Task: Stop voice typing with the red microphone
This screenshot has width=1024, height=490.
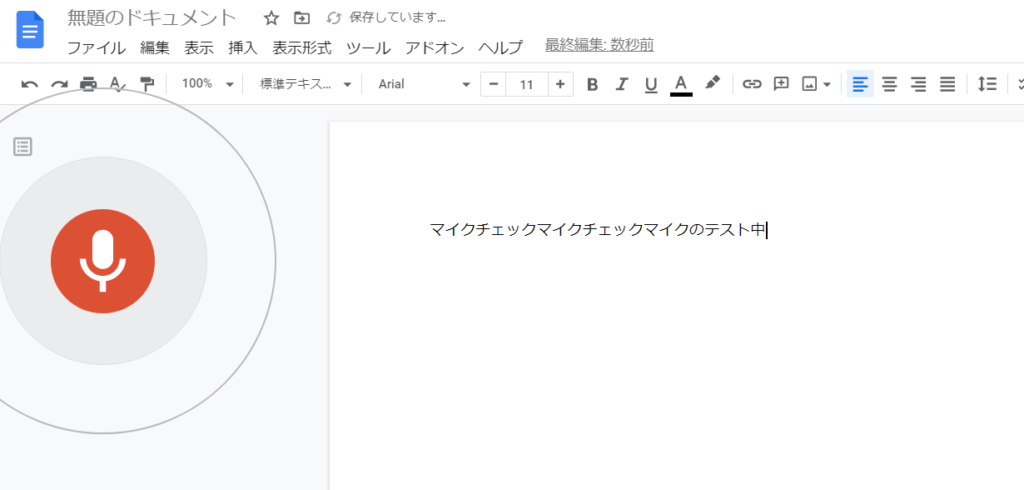Action: pos(103,261)
